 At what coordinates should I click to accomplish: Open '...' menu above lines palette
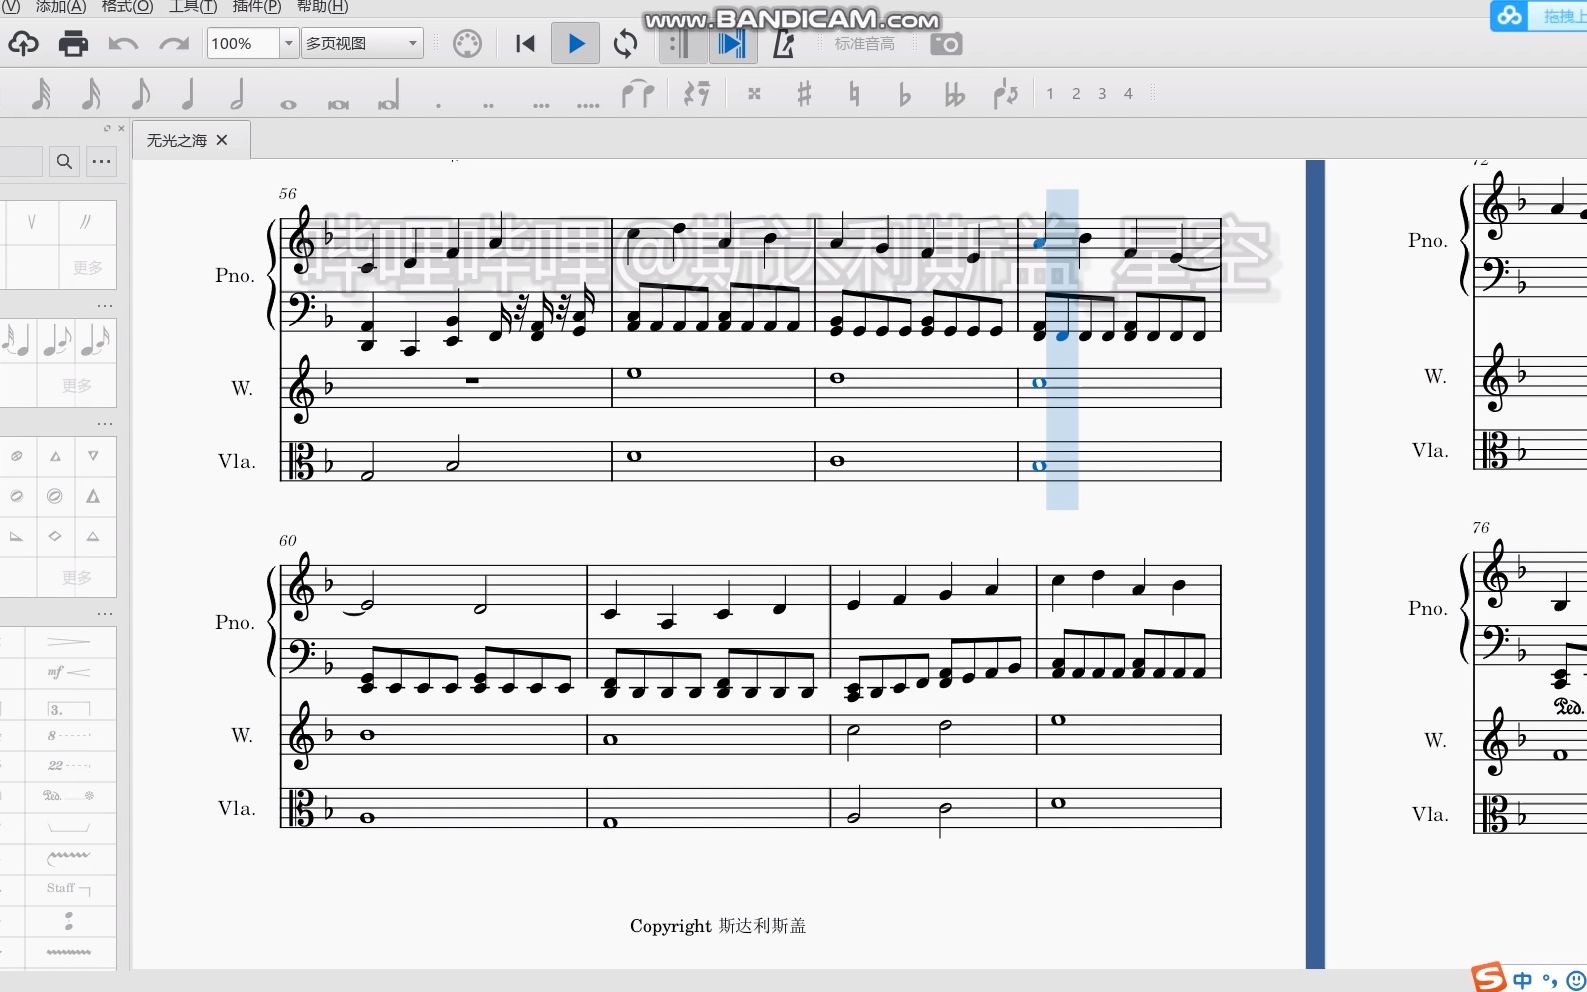[105, 614]
